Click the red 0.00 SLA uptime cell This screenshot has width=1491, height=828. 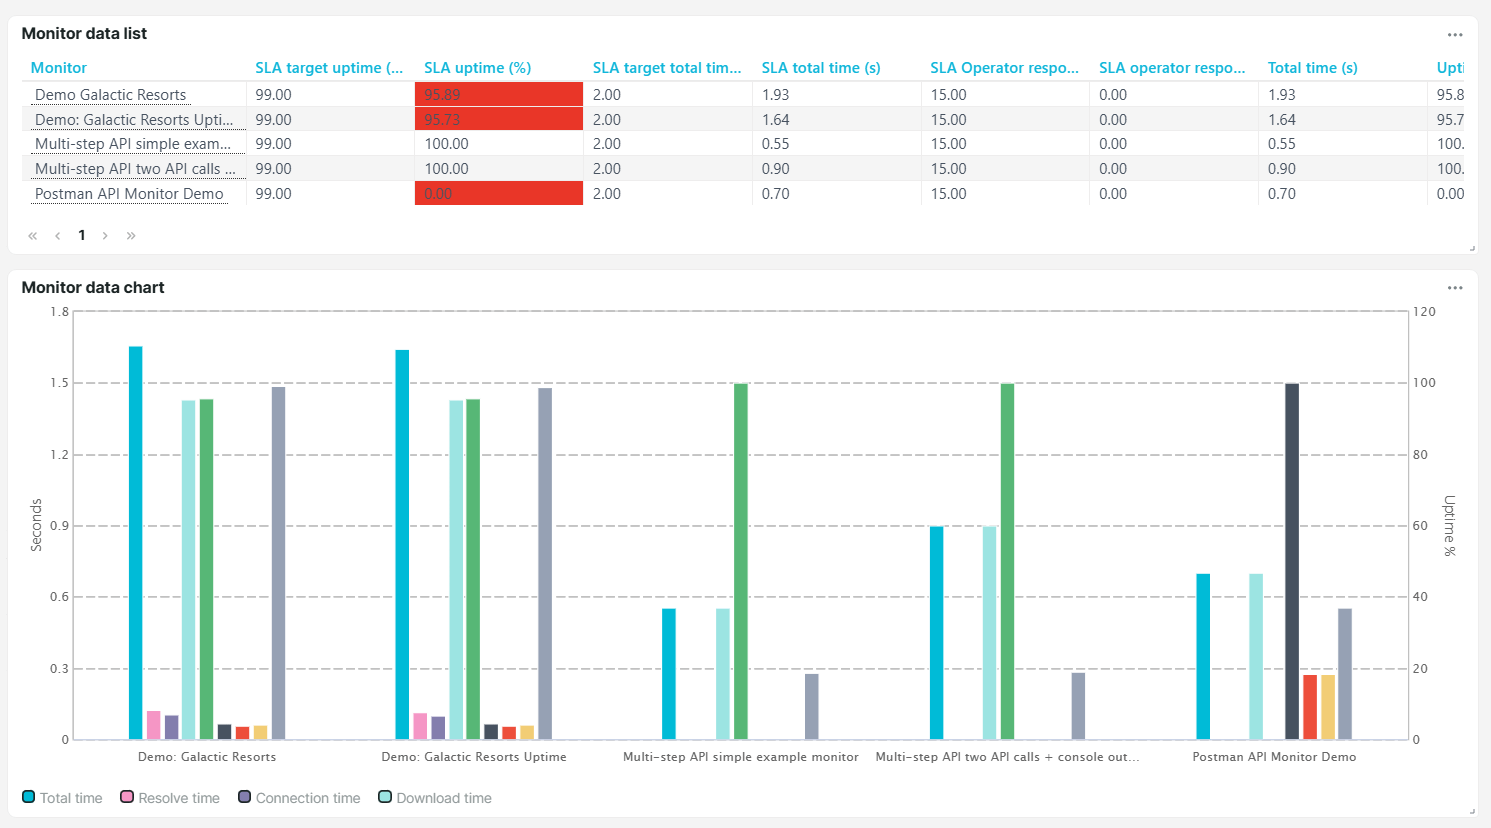pyautogui.click(x=498, y=194)
